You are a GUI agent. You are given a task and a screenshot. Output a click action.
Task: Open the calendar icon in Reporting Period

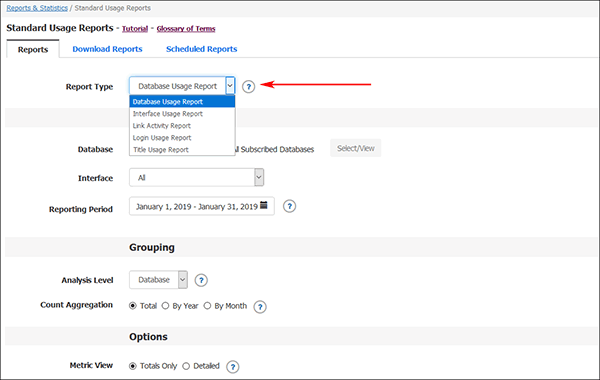(264, 205)
